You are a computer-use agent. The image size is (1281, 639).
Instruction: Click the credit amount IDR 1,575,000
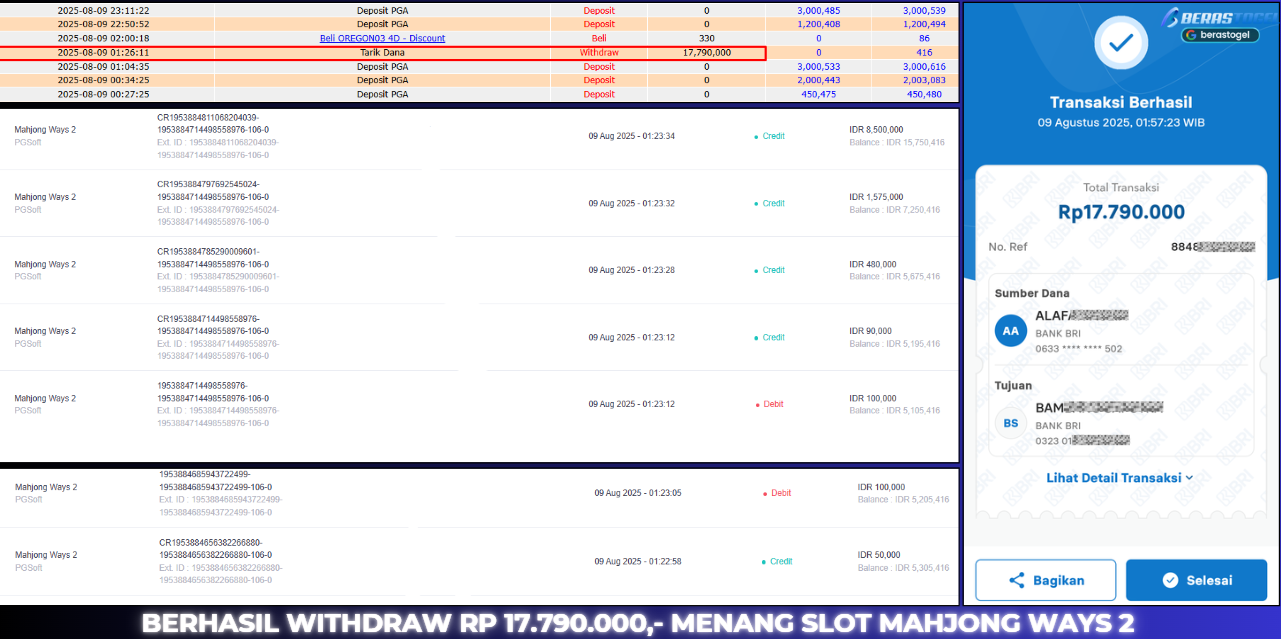pyautogui.click(x=876, y=197)
